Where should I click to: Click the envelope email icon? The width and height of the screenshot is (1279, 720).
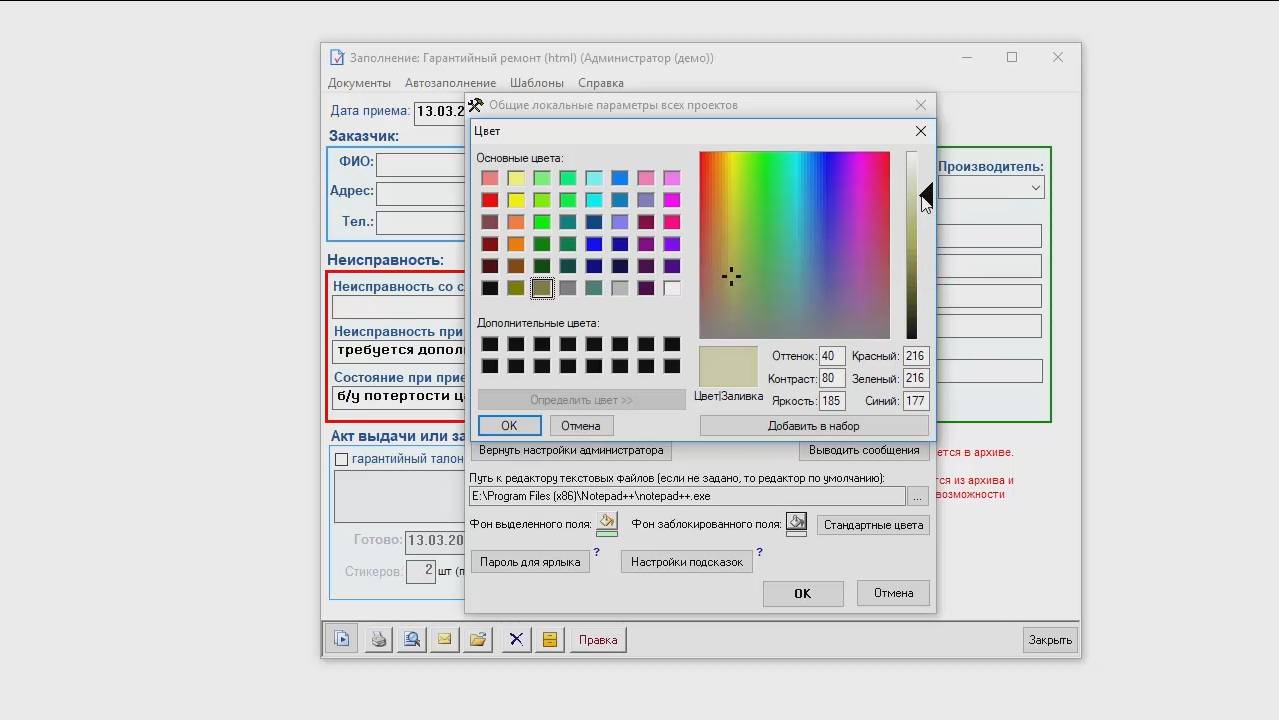click(444, 639)
